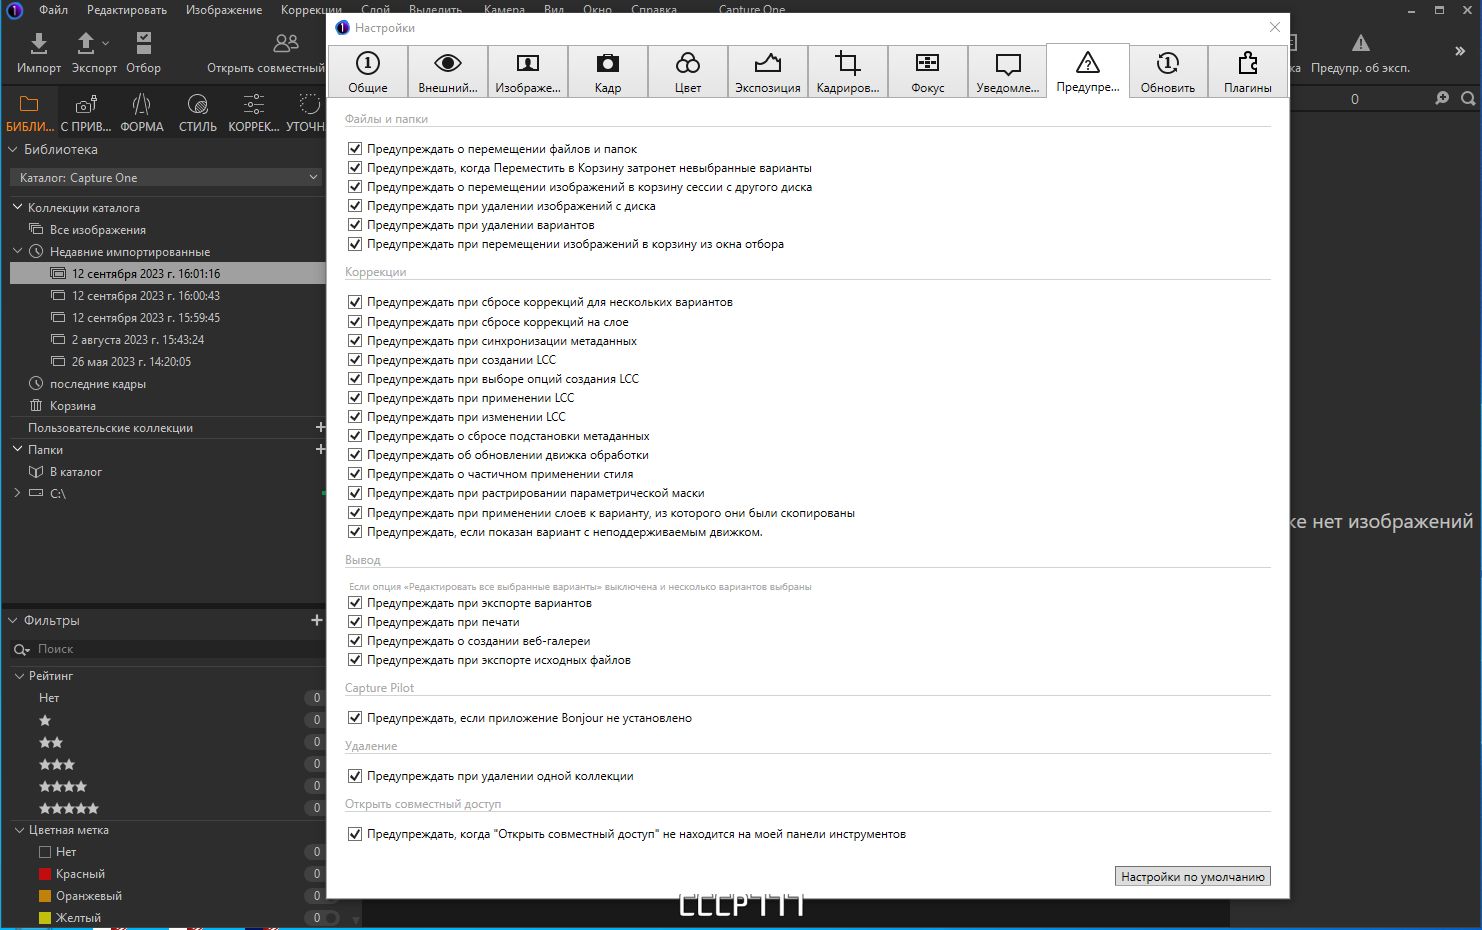This screenshot has width=1482, height=930.
Task: Toggle Bonjour not installed warning
Action: [355, 717]
